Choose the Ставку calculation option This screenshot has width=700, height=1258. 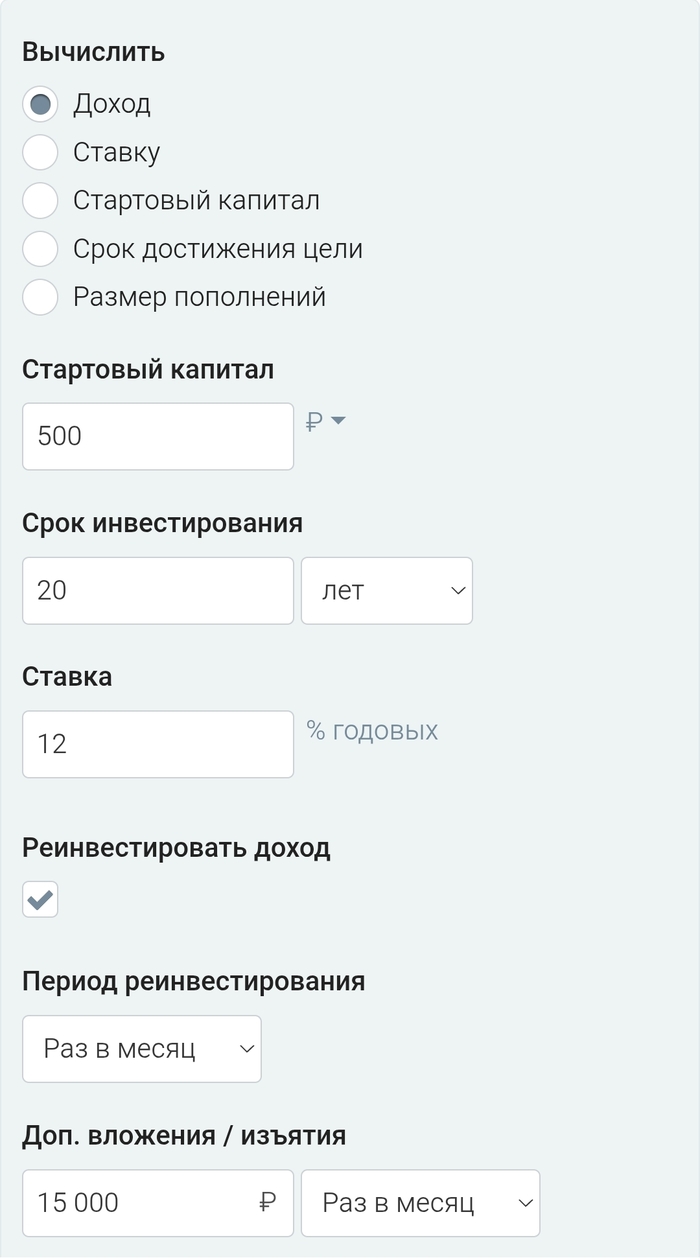point(40,152)
